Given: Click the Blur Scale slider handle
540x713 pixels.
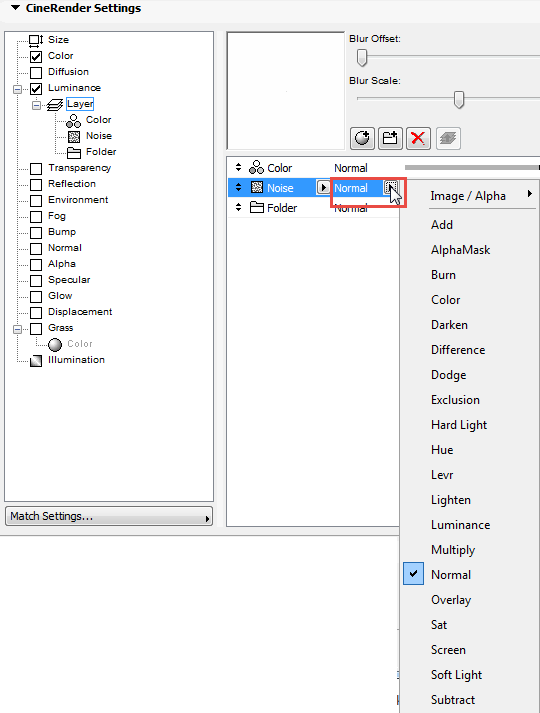Looking at the screenshot, I should (459, 99).
